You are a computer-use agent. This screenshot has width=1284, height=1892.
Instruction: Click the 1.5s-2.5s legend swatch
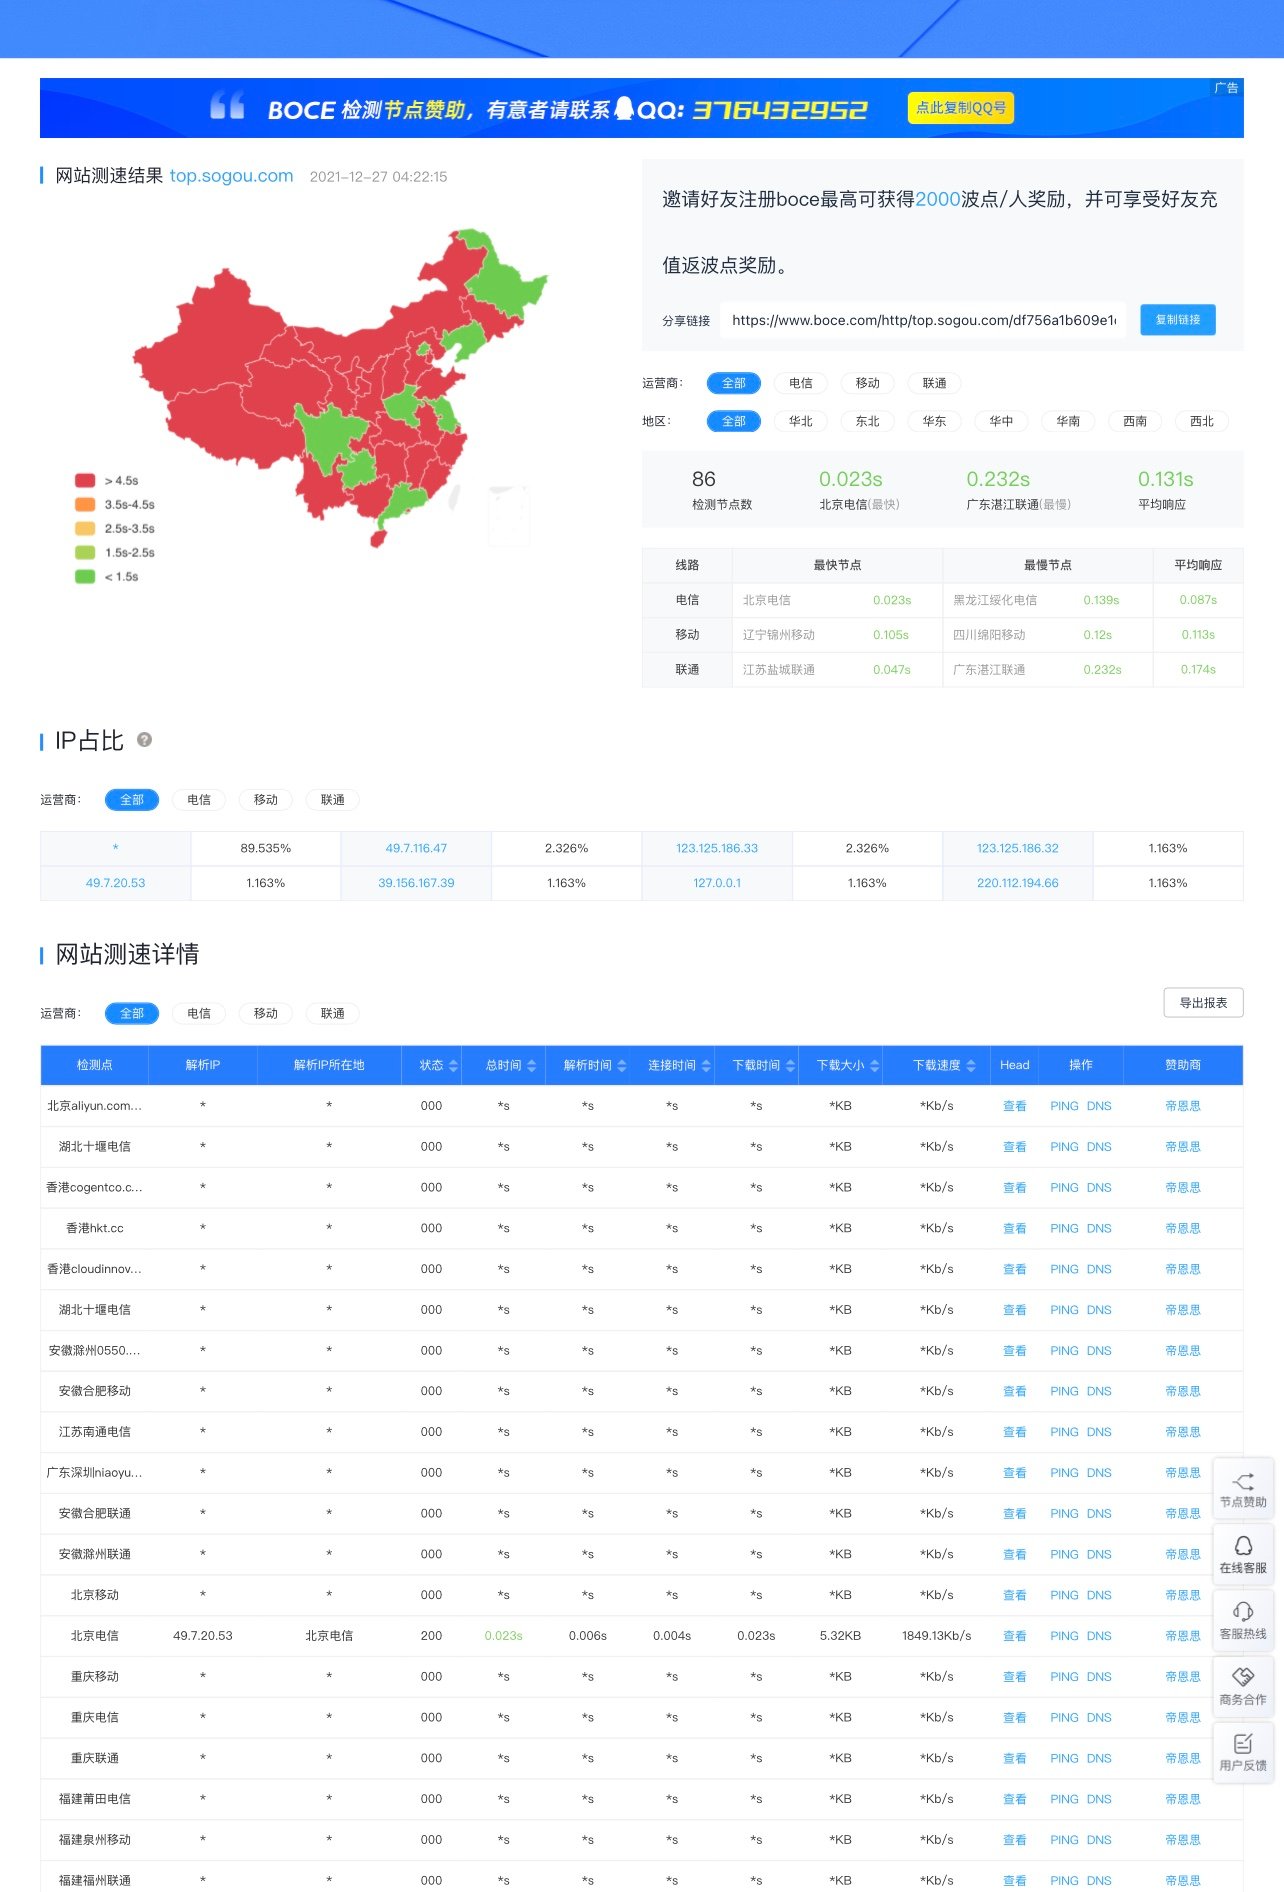[x=85, y=553]
